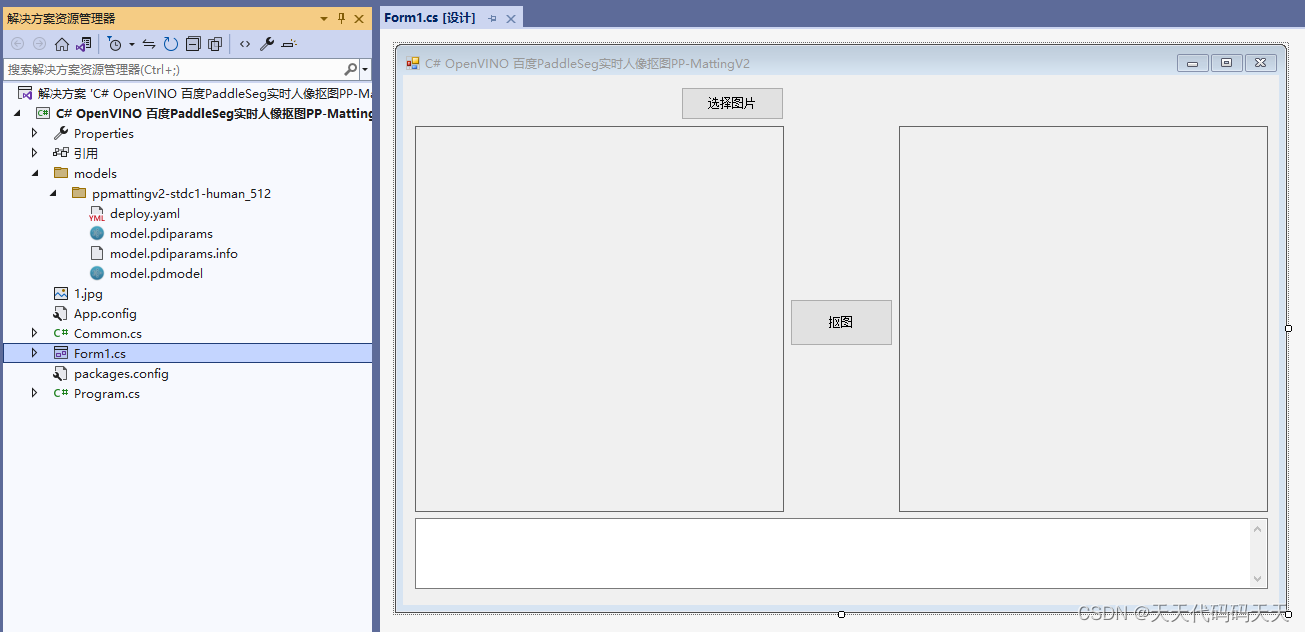Go to Solution Explorer home view
1305x632 pixels.
pyautogui.click(x=62, y=44)
